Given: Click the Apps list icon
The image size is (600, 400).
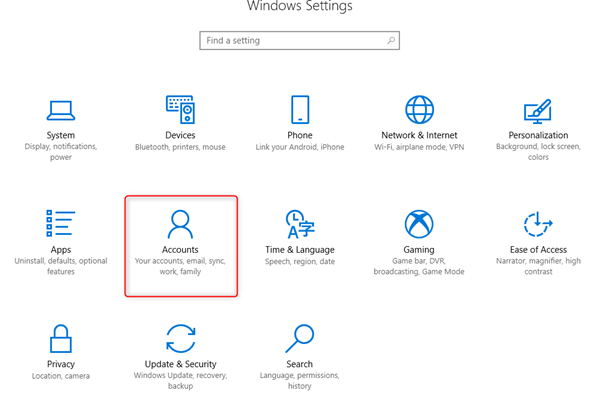Looking at the screenshot, I should tap(60, 224).
